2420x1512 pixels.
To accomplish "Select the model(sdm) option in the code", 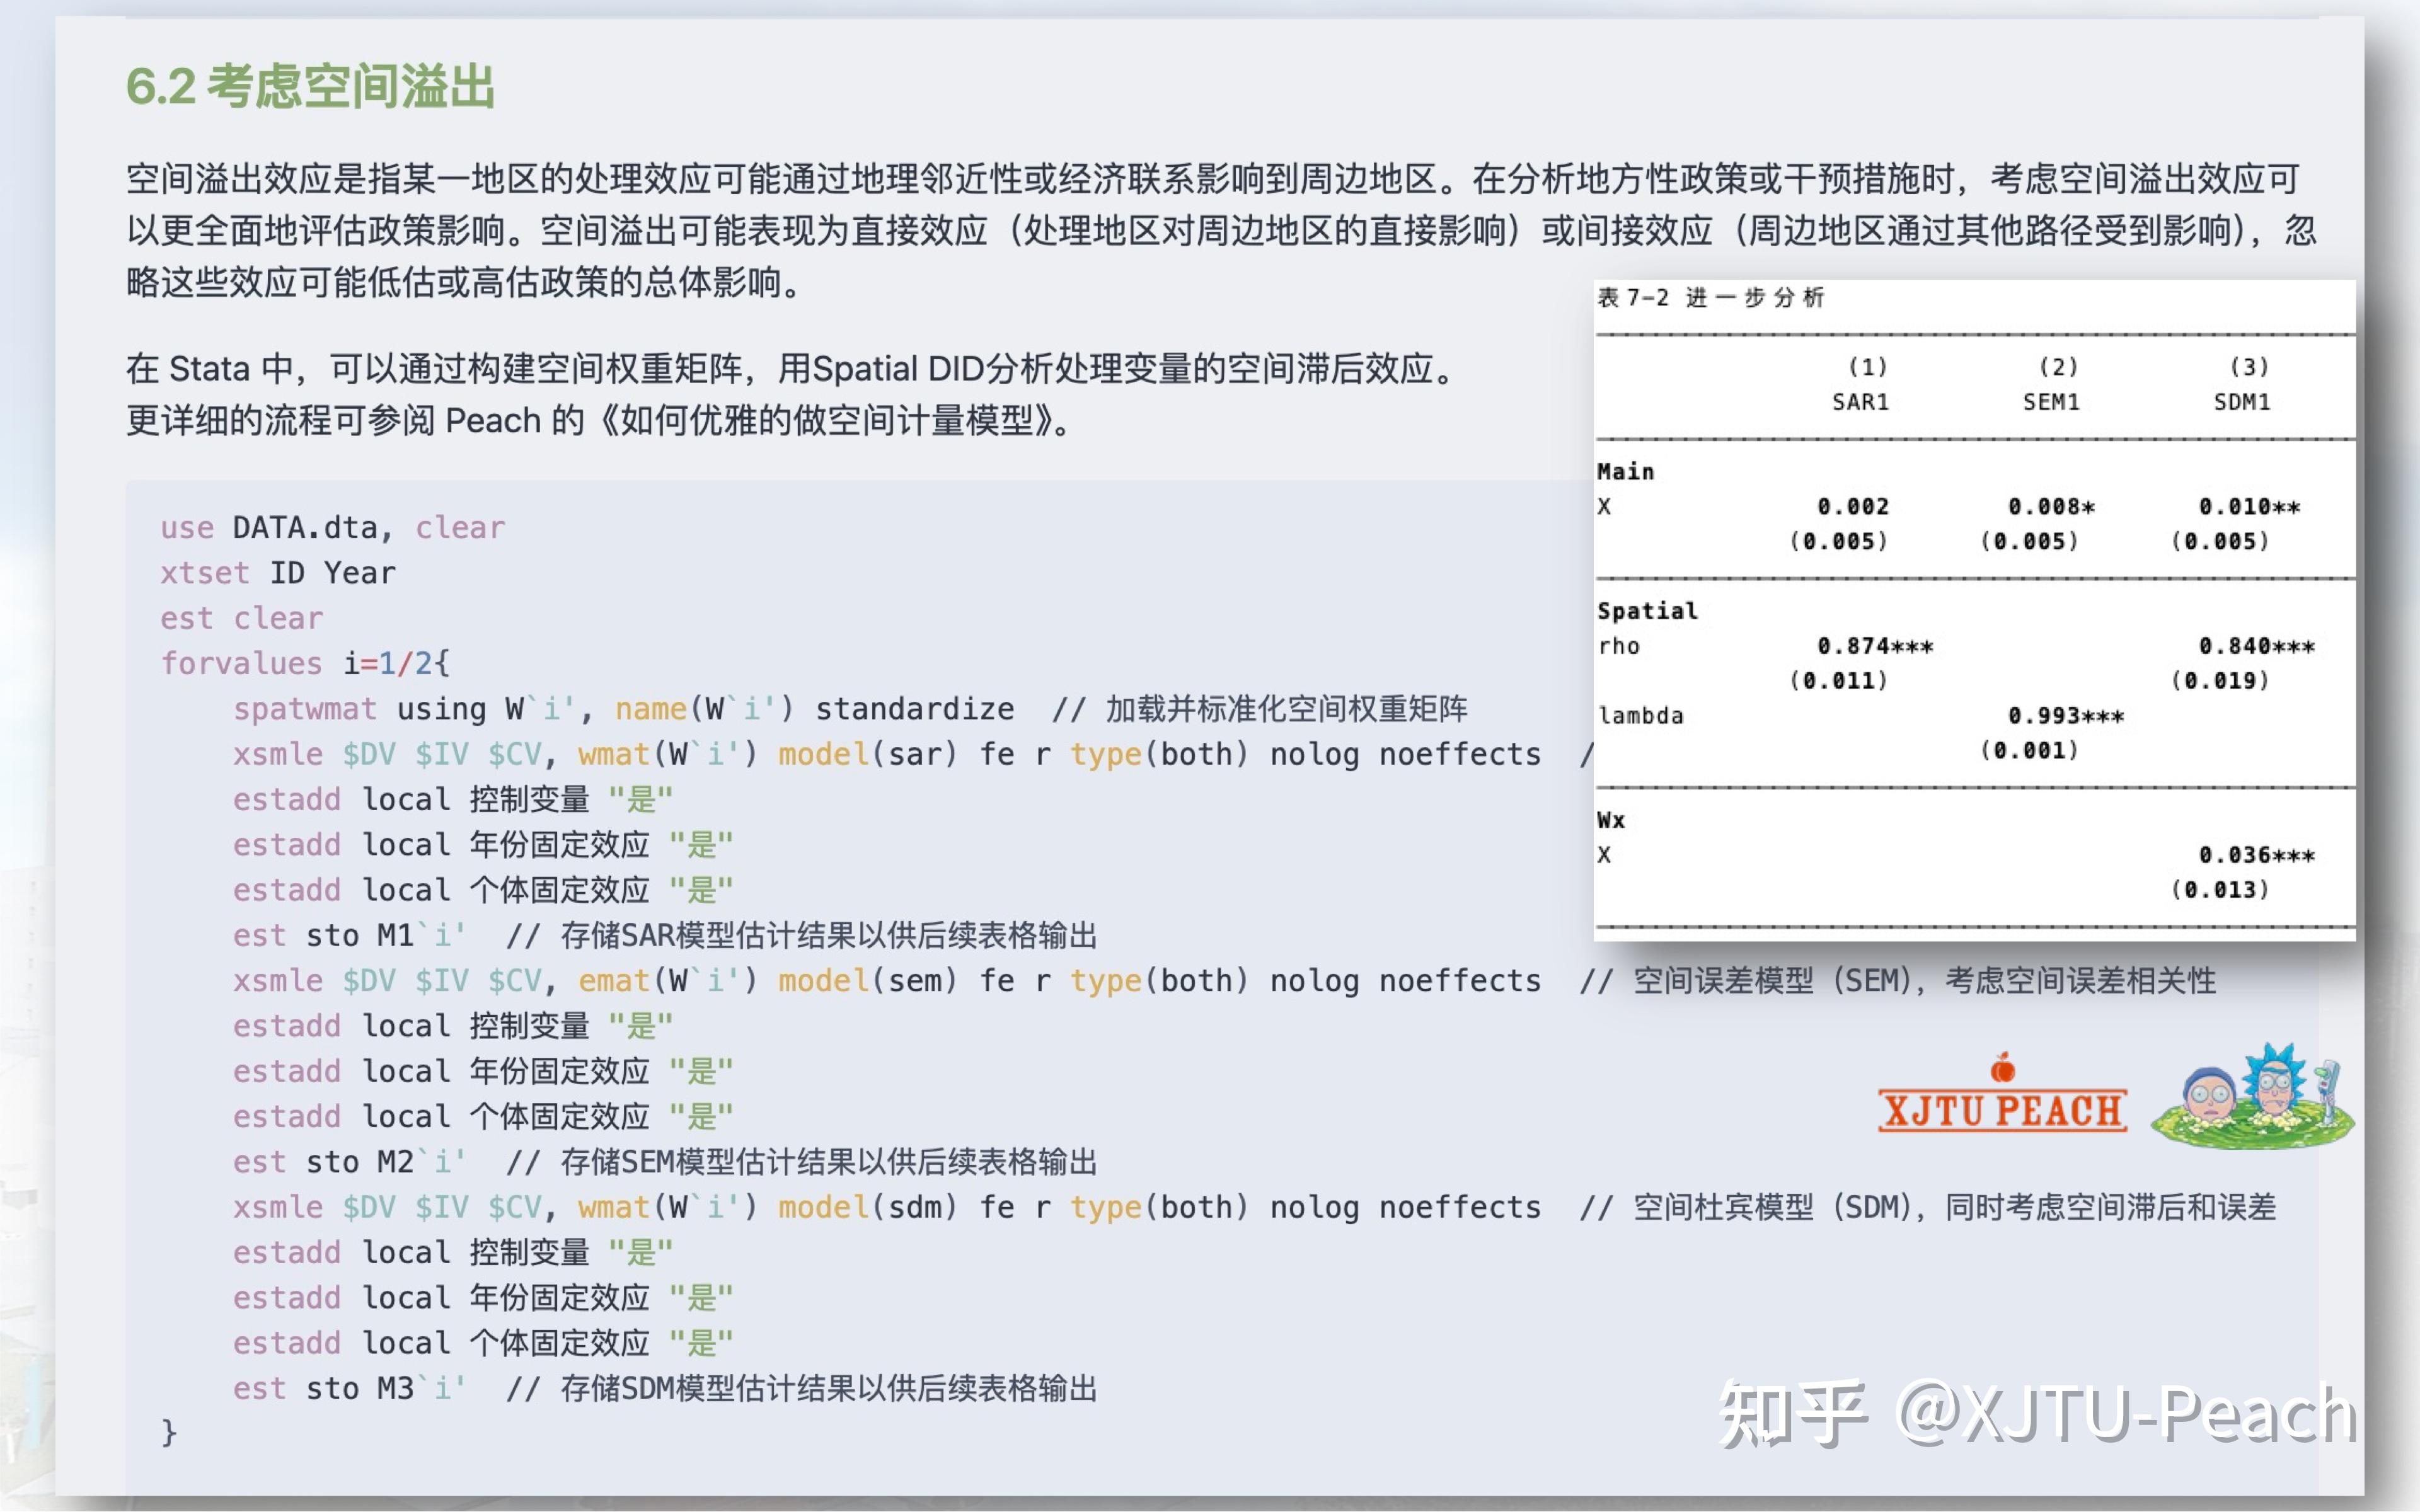I will tap(868, 1207).
